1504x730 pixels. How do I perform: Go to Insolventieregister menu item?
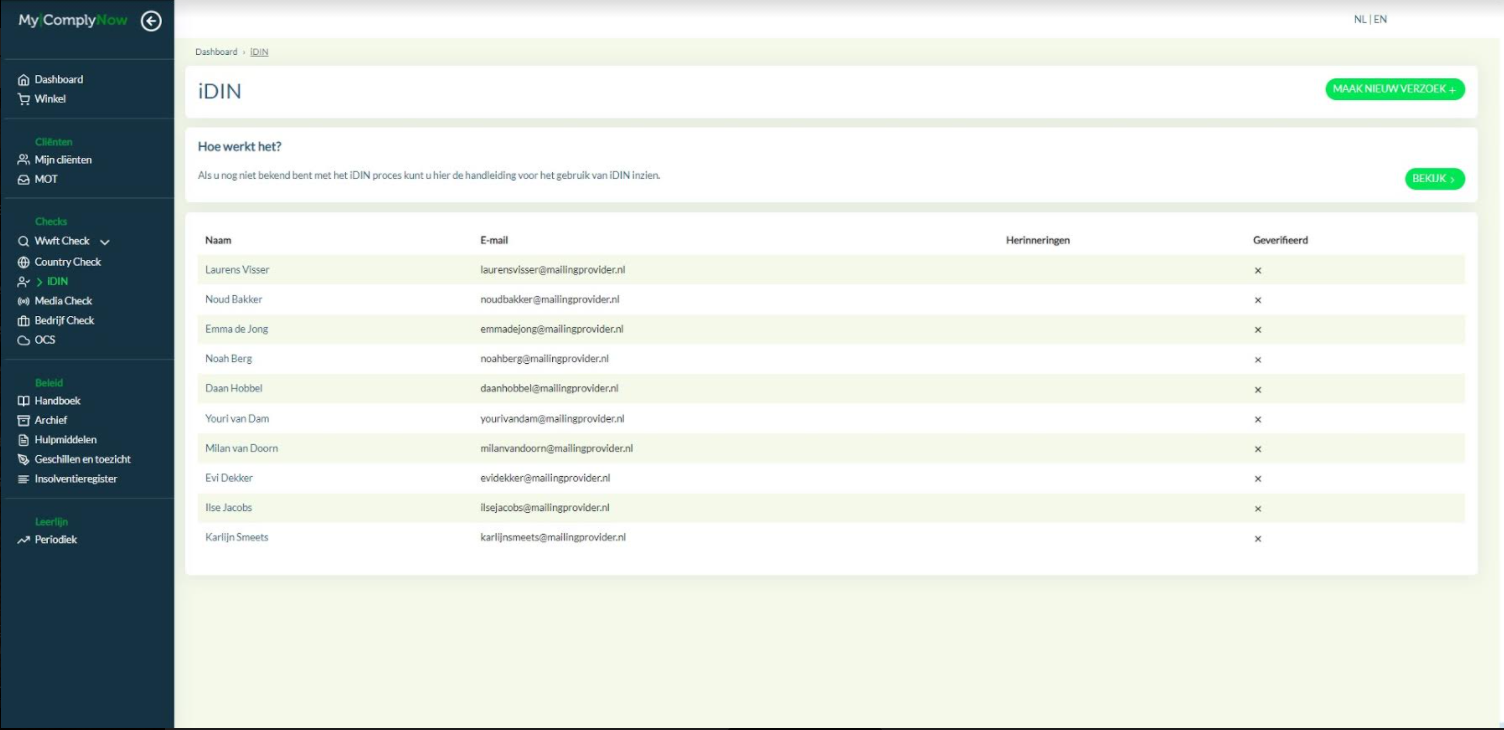click(x=75, y=479)
